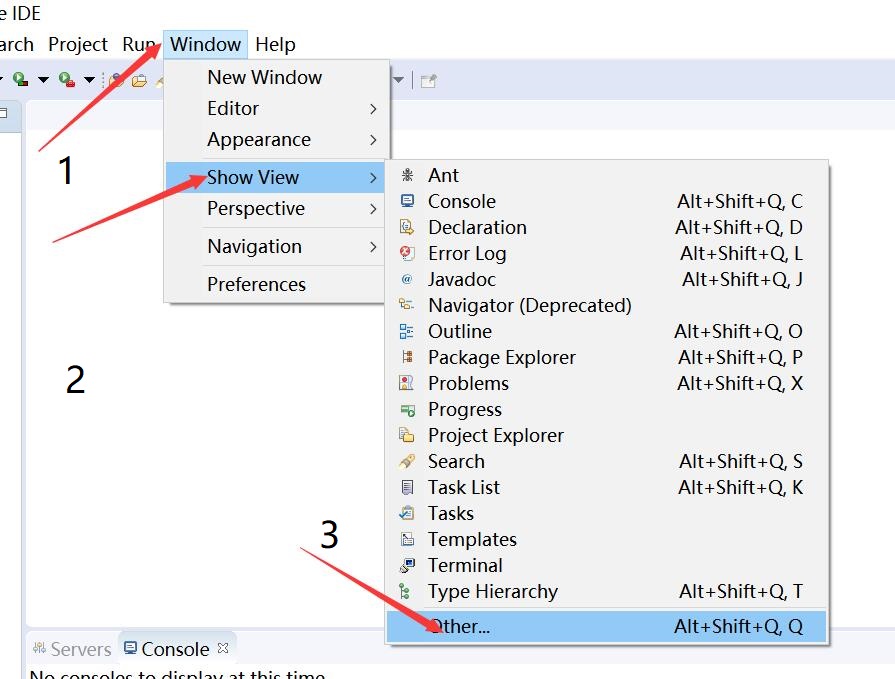Image resolution: width=895 pixels, height=679 pixels.
Task: Open Preferences from the Window menu
Action: (x=276, y=284)
